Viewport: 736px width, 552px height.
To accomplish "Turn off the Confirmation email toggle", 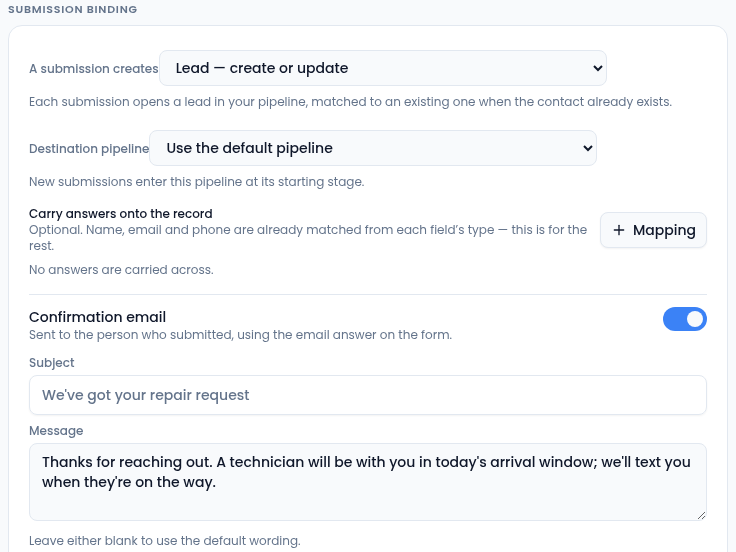I will [x=684, y=319].
